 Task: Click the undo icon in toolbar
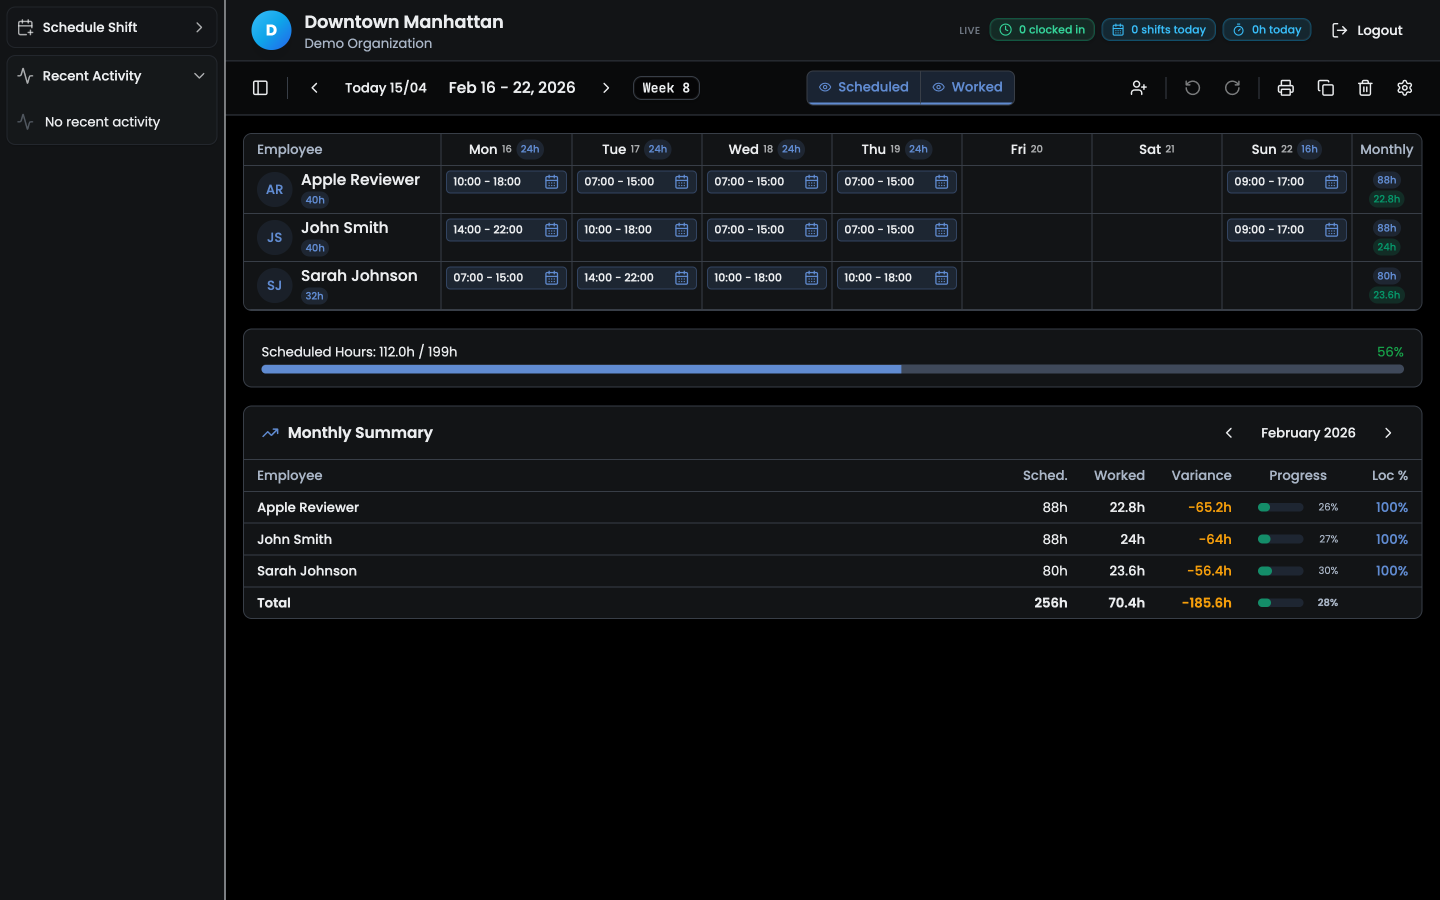click(1192, 88)
